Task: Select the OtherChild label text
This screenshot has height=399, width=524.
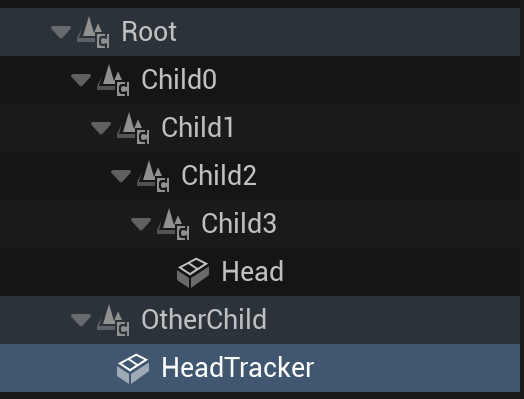Action: pos(204,319)
